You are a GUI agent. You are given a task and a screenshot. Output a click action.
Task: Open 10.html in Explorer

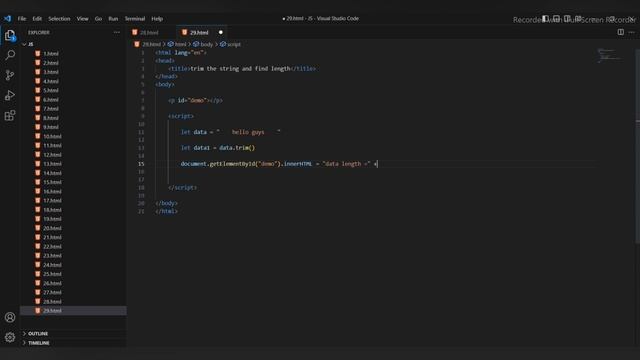point(52,136)
